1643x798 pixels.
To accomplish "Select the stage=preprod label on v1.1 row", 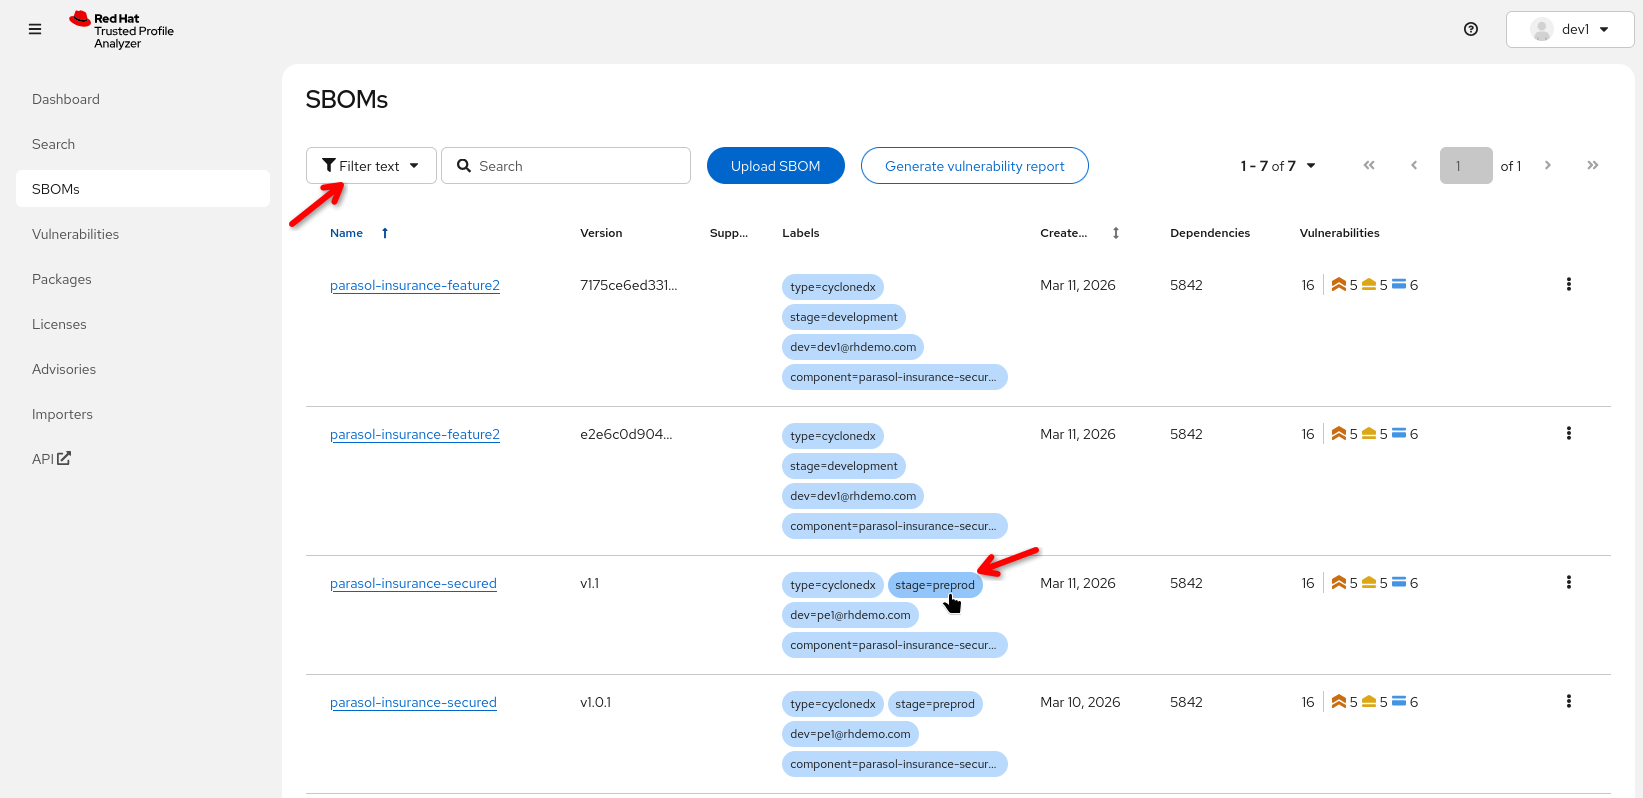I will [934, 585].
